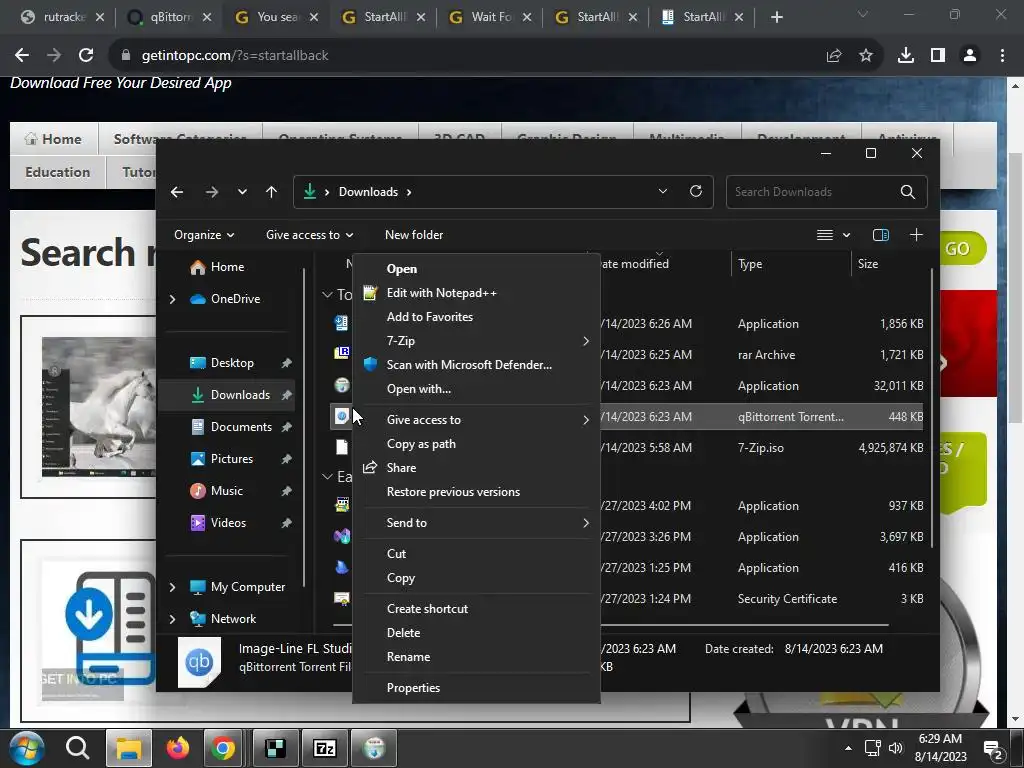The width and height of the screenshot is (1024, 768).
Task: Expand Network tree node
Action: 172,619
